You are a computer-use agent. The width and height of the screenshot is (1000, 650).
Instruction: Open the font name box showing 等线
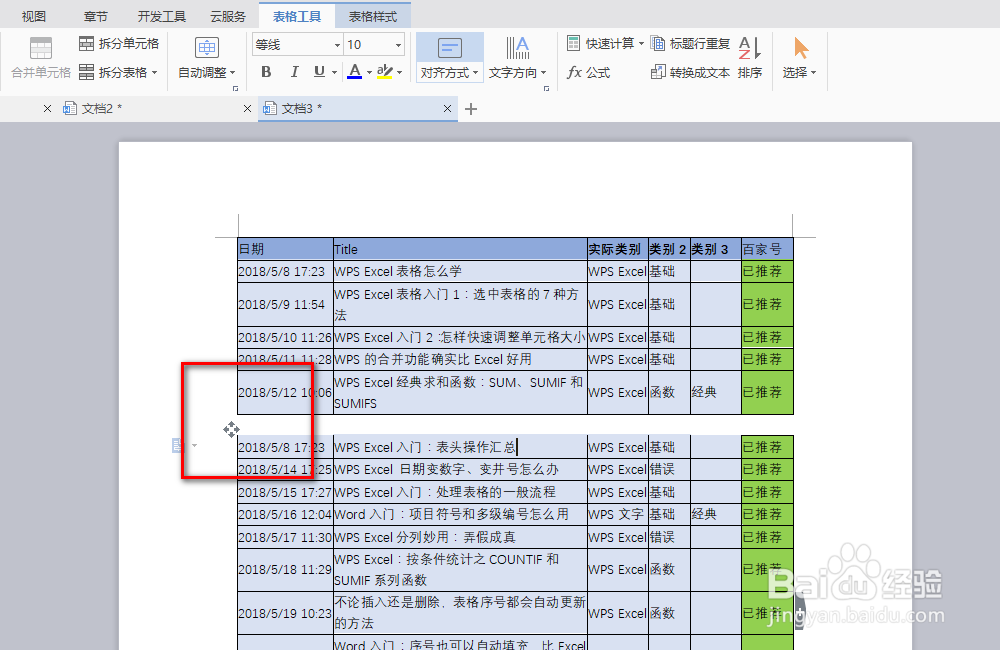298,45
